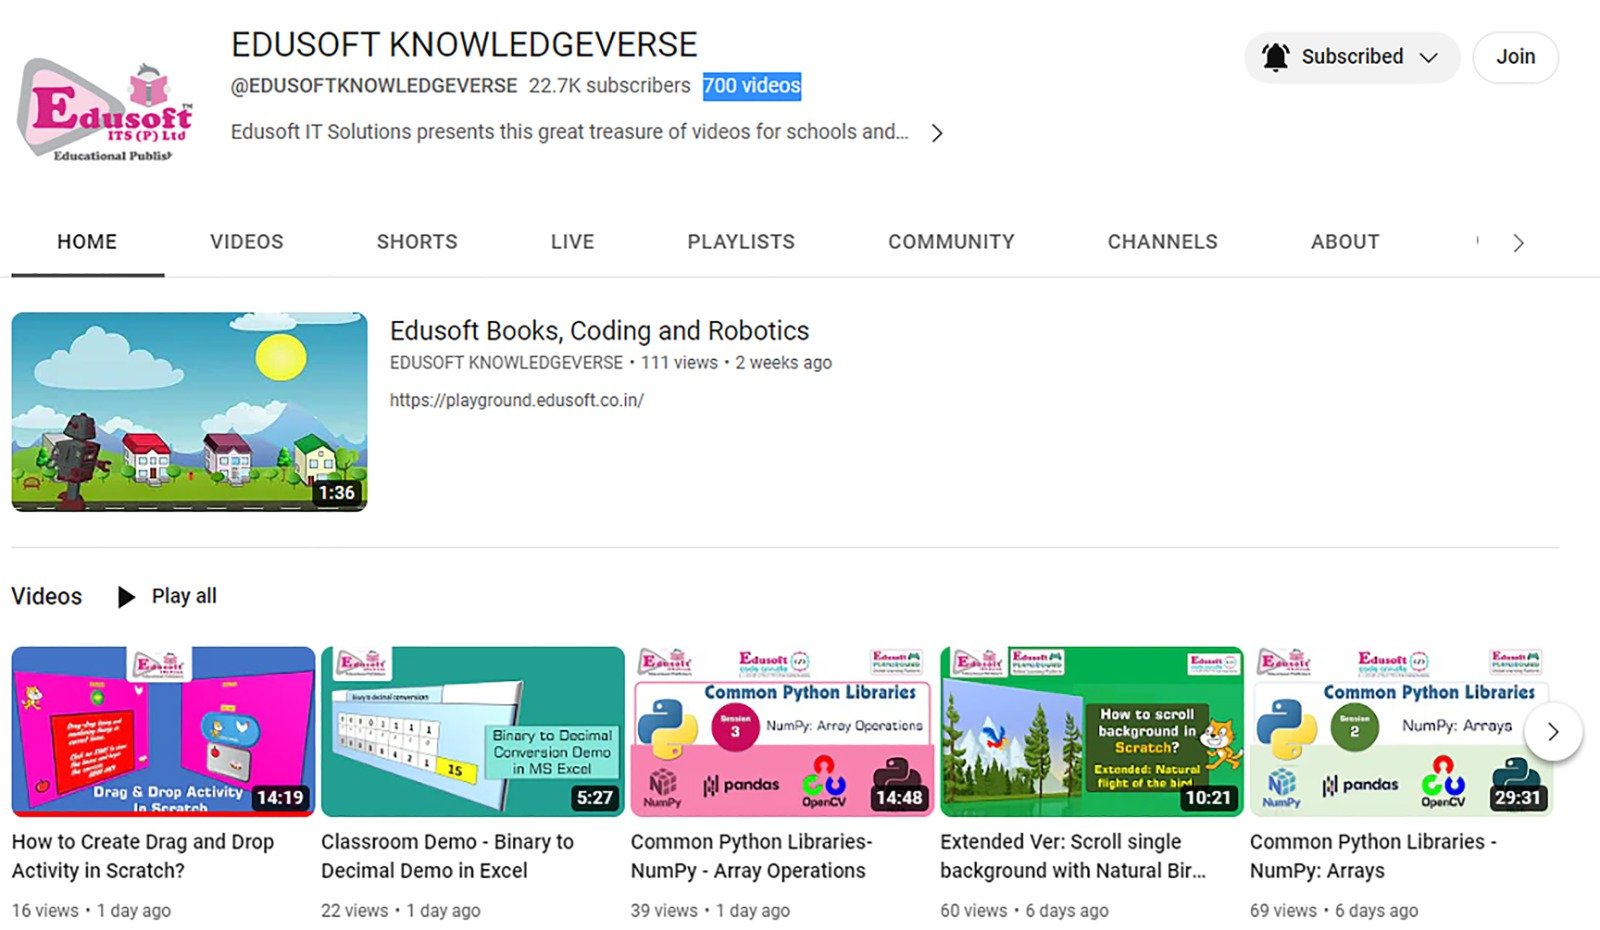Click the EDUSOFT KNOWLEDGEVERSE channel name heading
Screen dimensions: 1600x930
coord(464,45)
